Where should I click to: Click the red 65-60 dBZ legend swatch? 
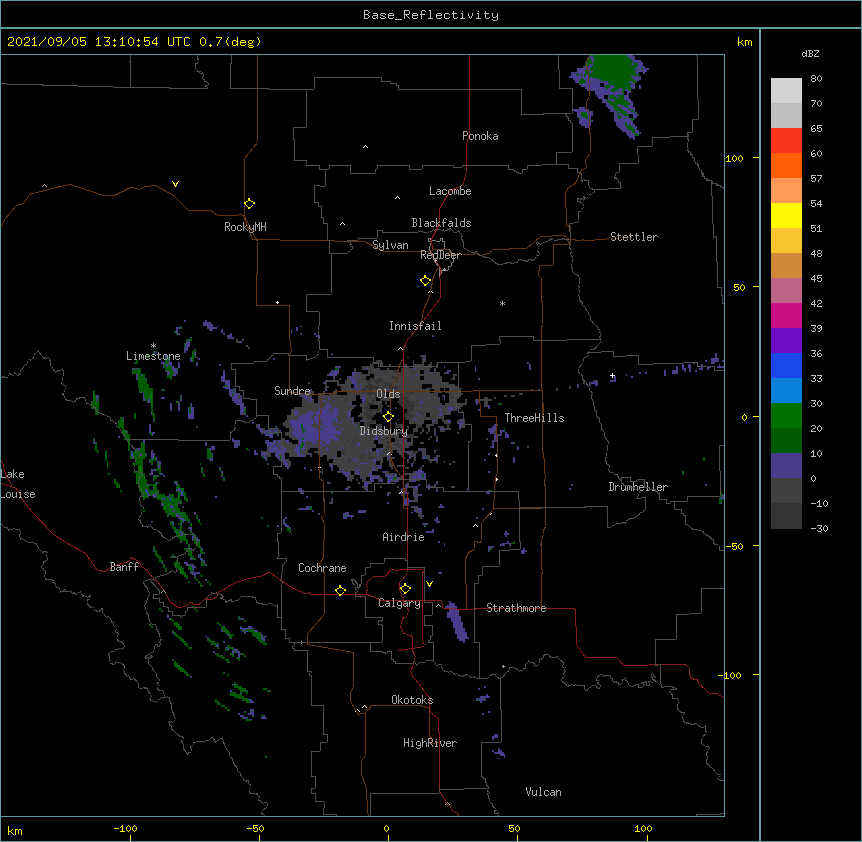pos(786,140)
